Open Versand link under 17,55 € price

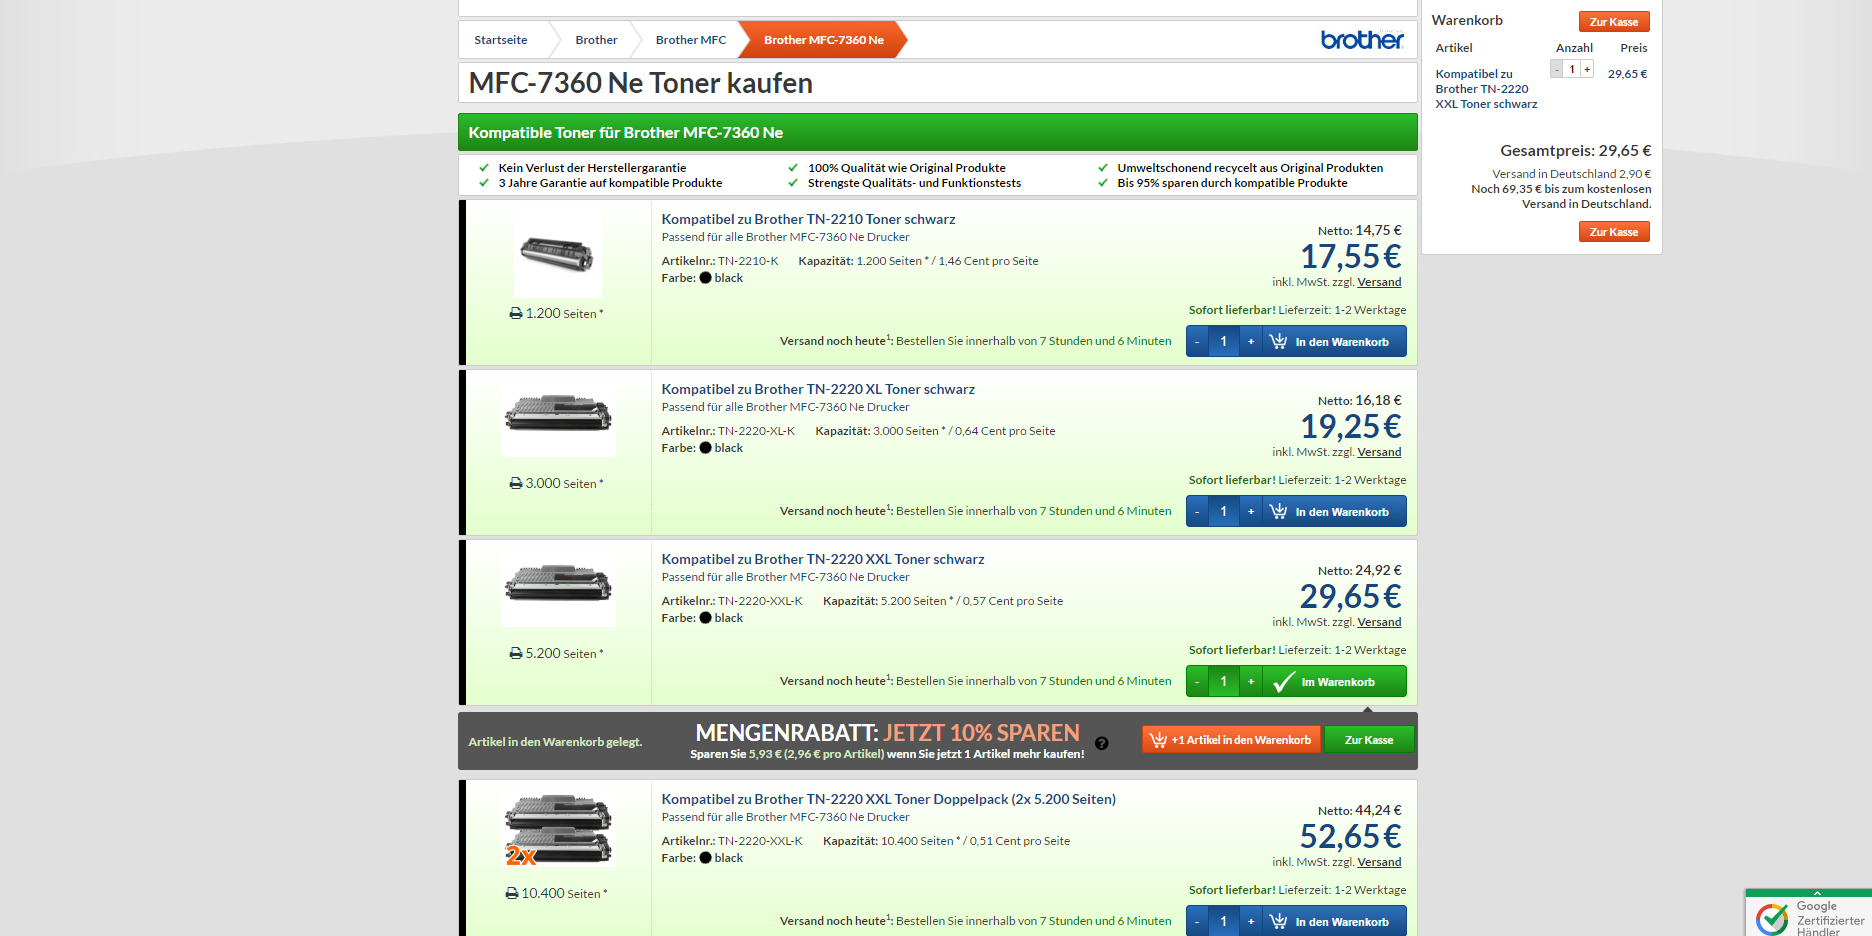[x=1379, y=282]
